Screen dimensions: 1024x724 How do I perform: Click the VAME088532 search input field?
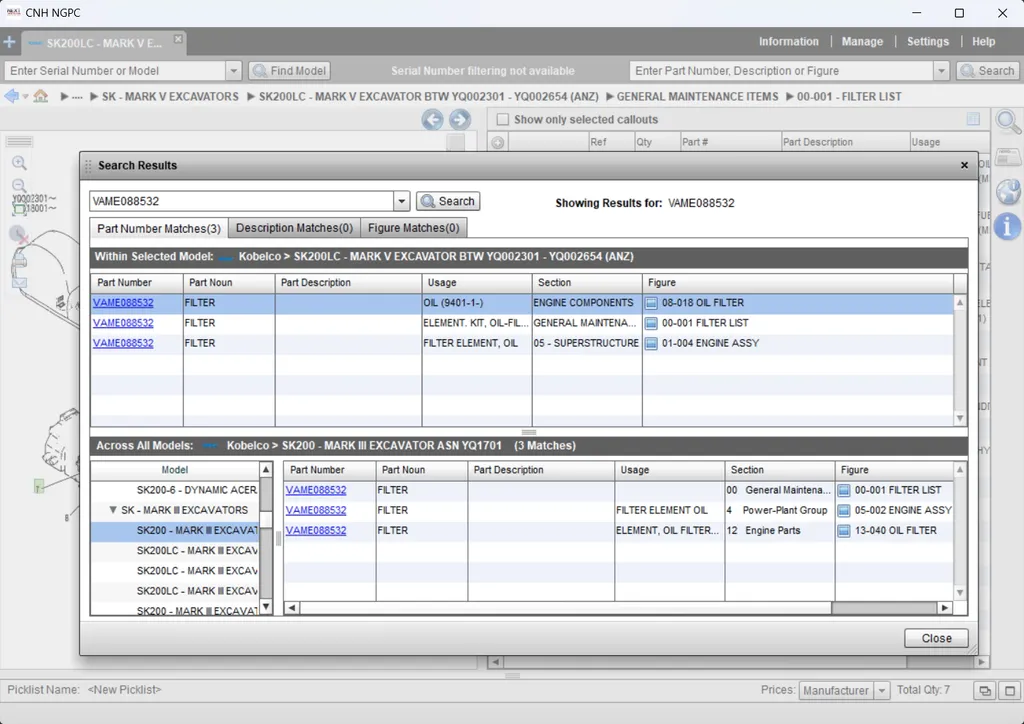[241, 201]
